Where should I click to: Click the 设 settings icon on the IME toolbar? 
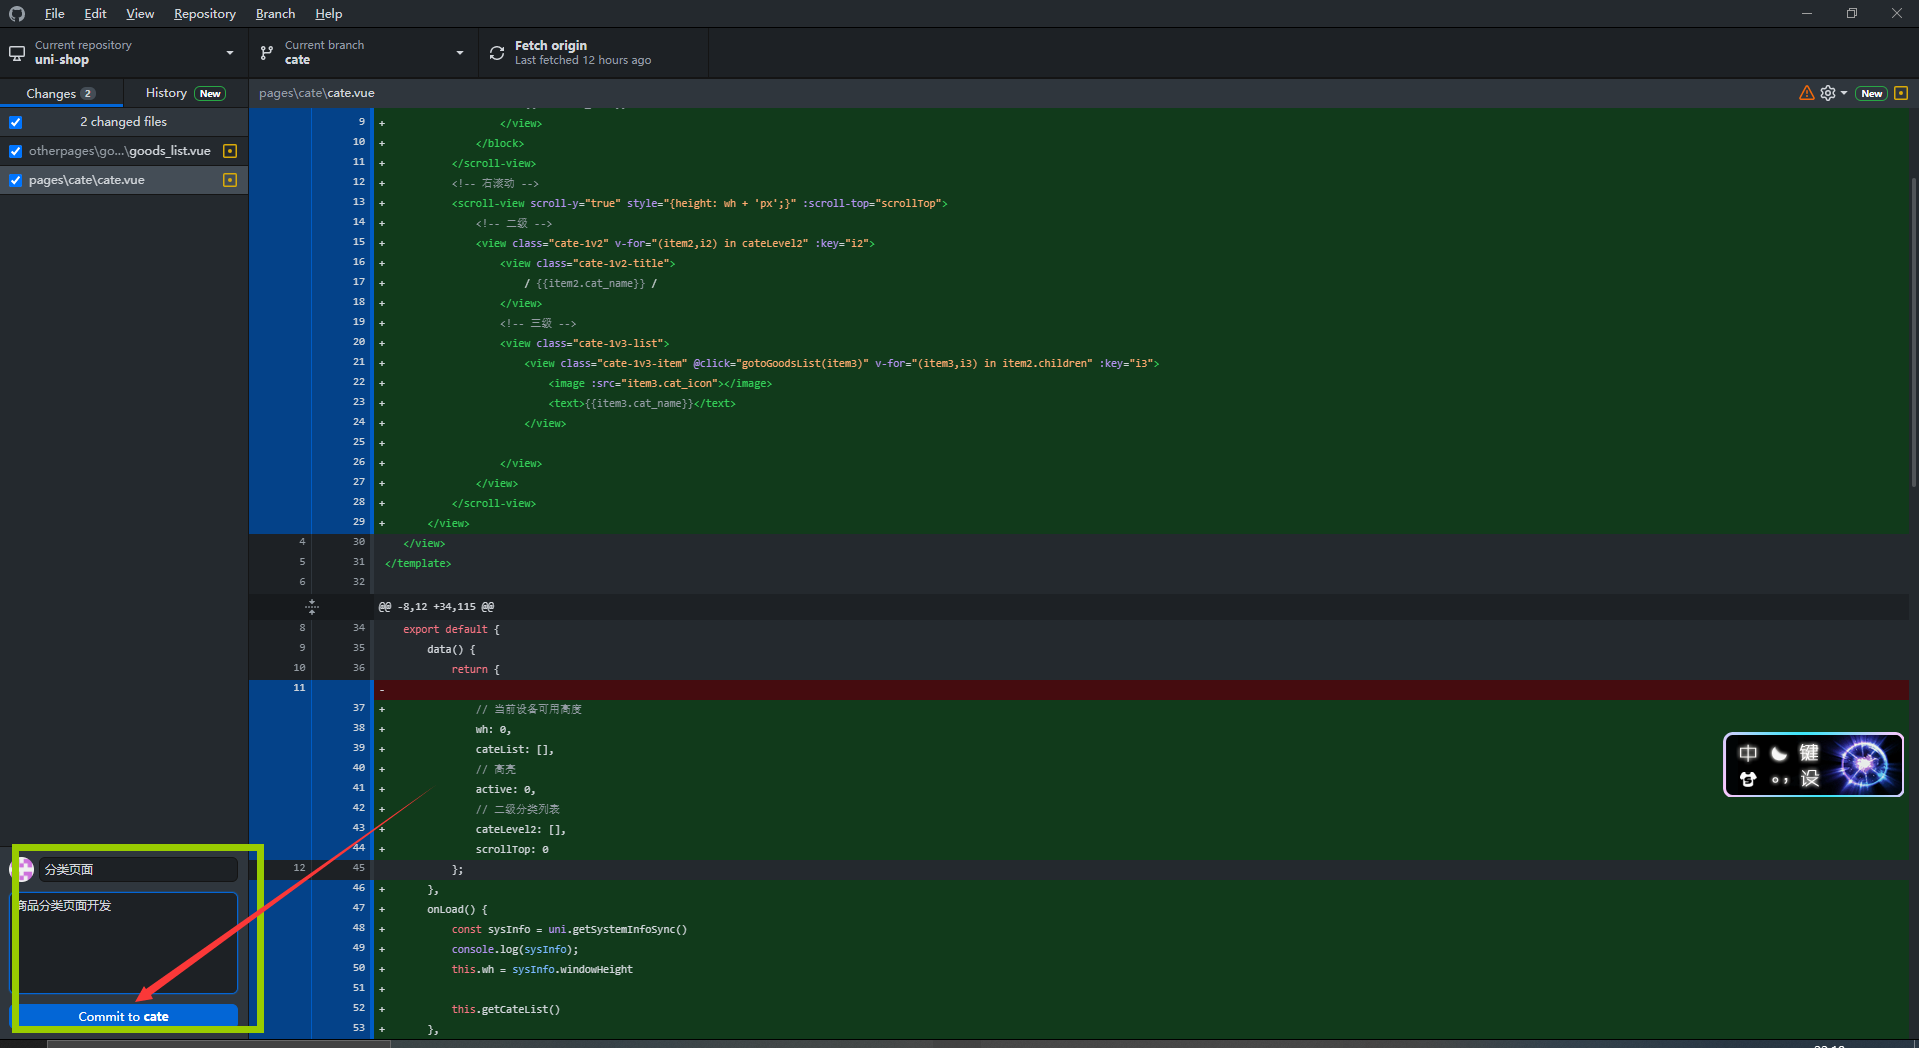(1810, 779)
